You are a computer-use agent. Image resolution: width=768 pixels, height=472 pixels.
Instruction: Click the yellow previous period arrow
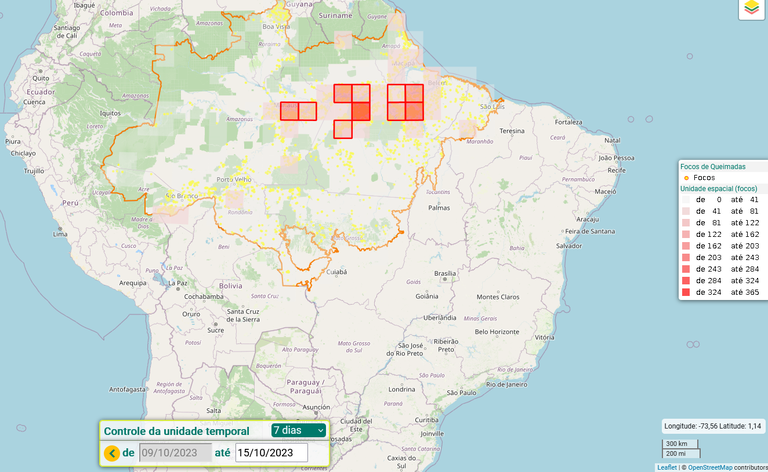click(x=112, y=453)
